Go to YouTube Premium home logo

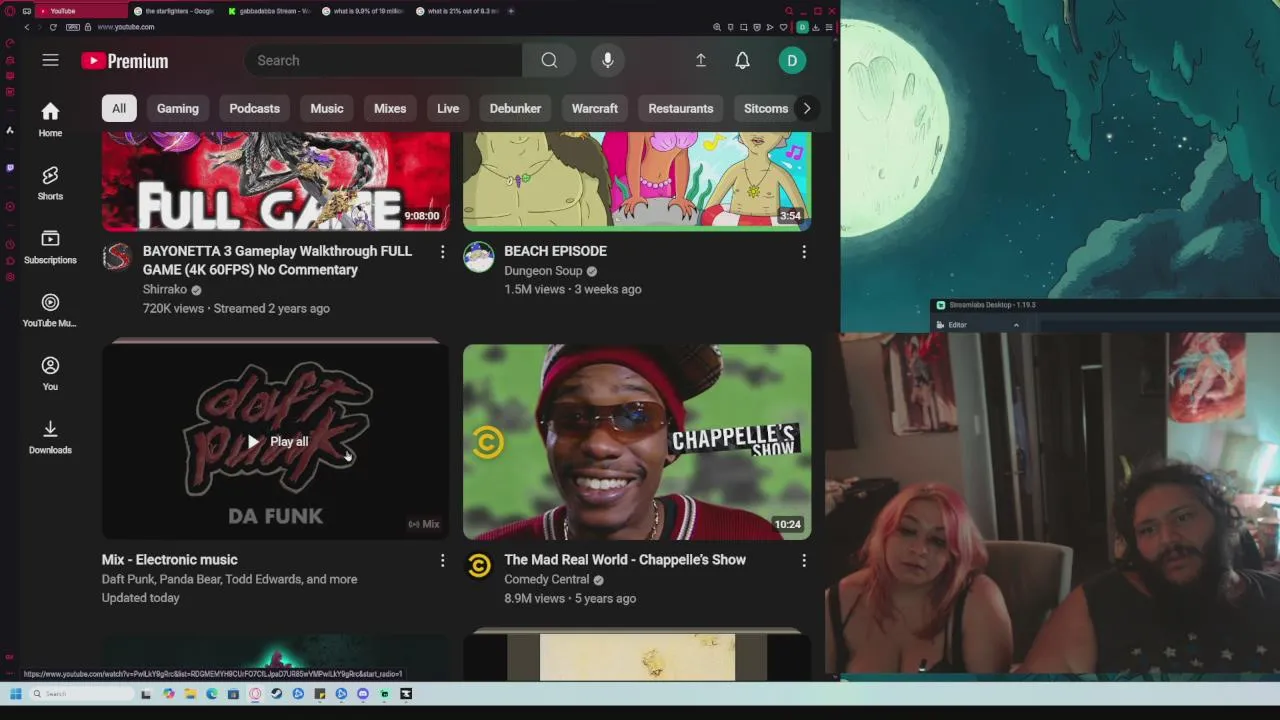pos(125,61)
